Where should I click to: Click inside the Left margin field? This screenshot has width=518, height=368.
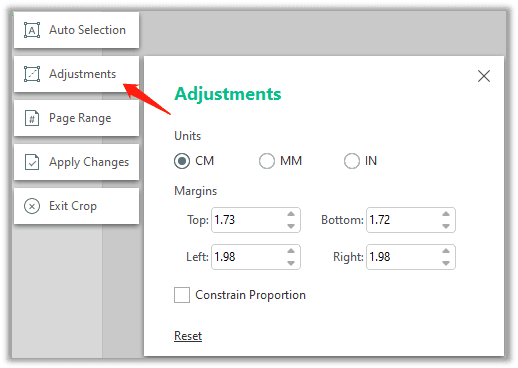pos(256,257)
